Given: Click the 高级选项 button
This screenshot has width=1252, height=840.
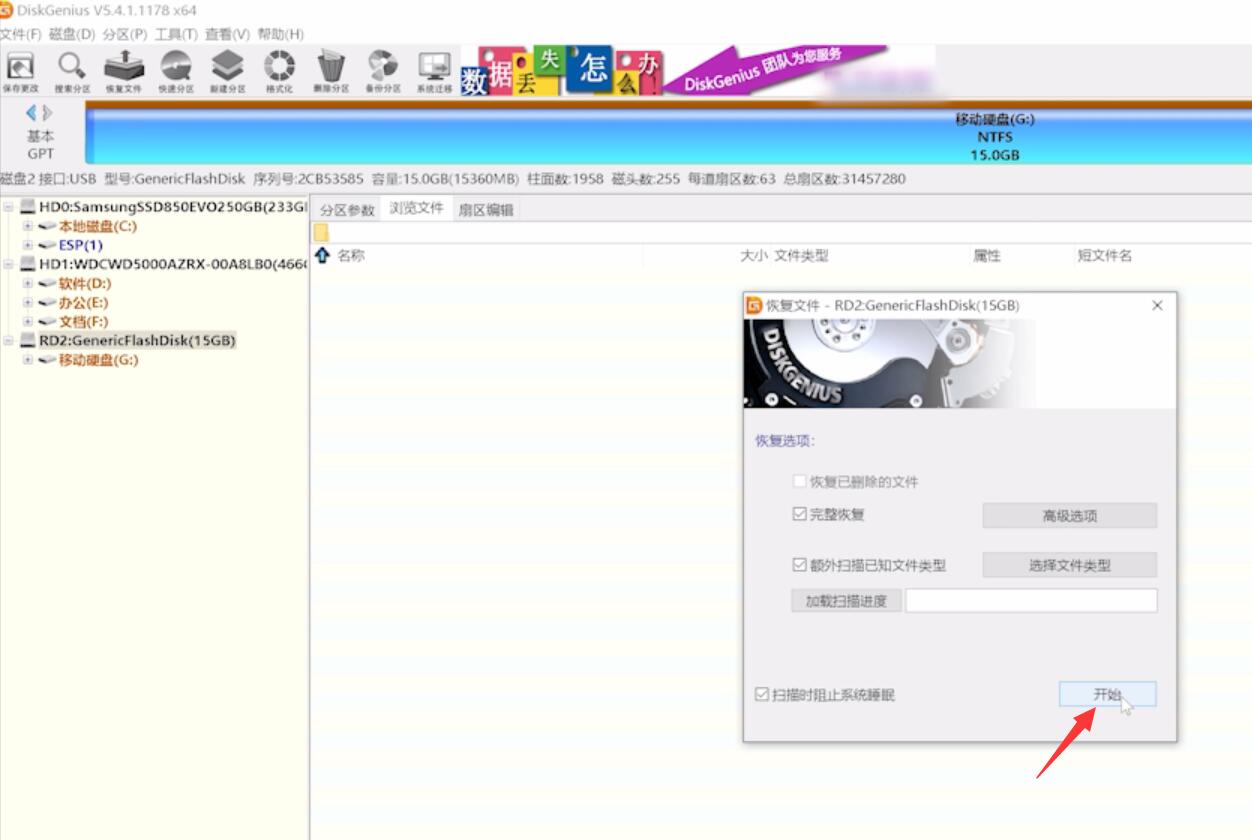Looking at the screenshot, I should click(x=1070, y=516).
